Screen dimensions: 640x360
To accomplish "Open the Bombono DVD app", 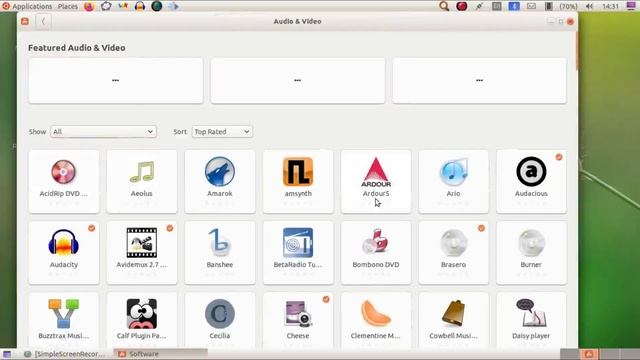I will coord(376,253).
